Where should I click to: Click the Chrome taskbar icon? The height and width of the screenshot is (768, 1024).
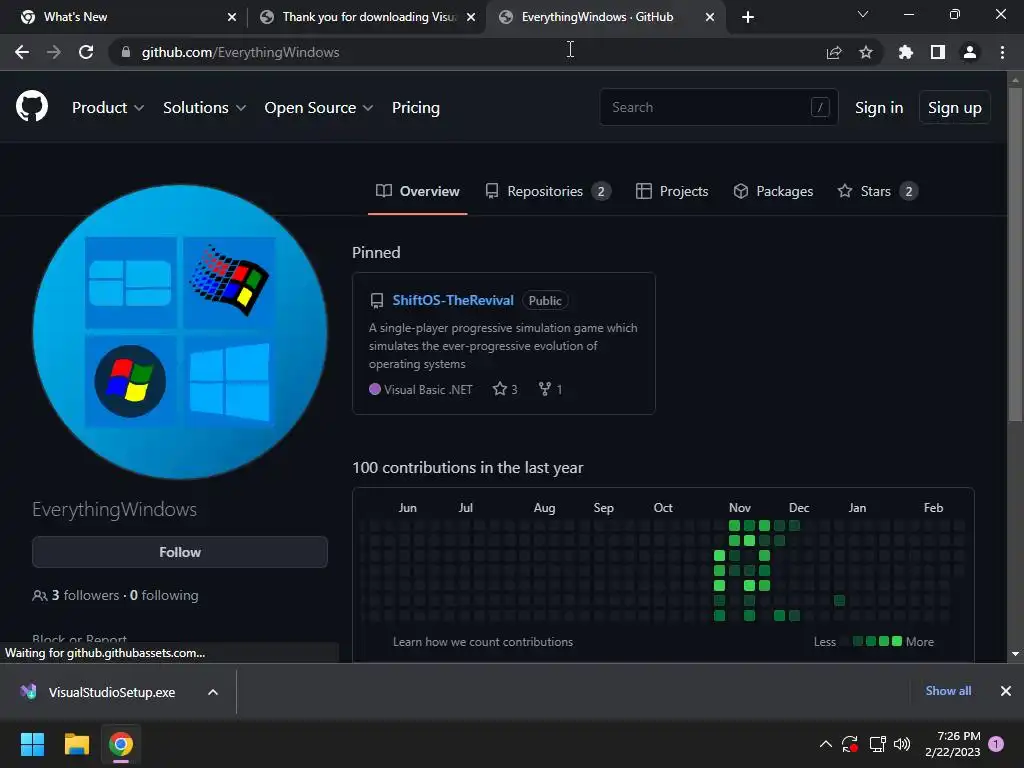pyautogui.click(x=121, y=744)
